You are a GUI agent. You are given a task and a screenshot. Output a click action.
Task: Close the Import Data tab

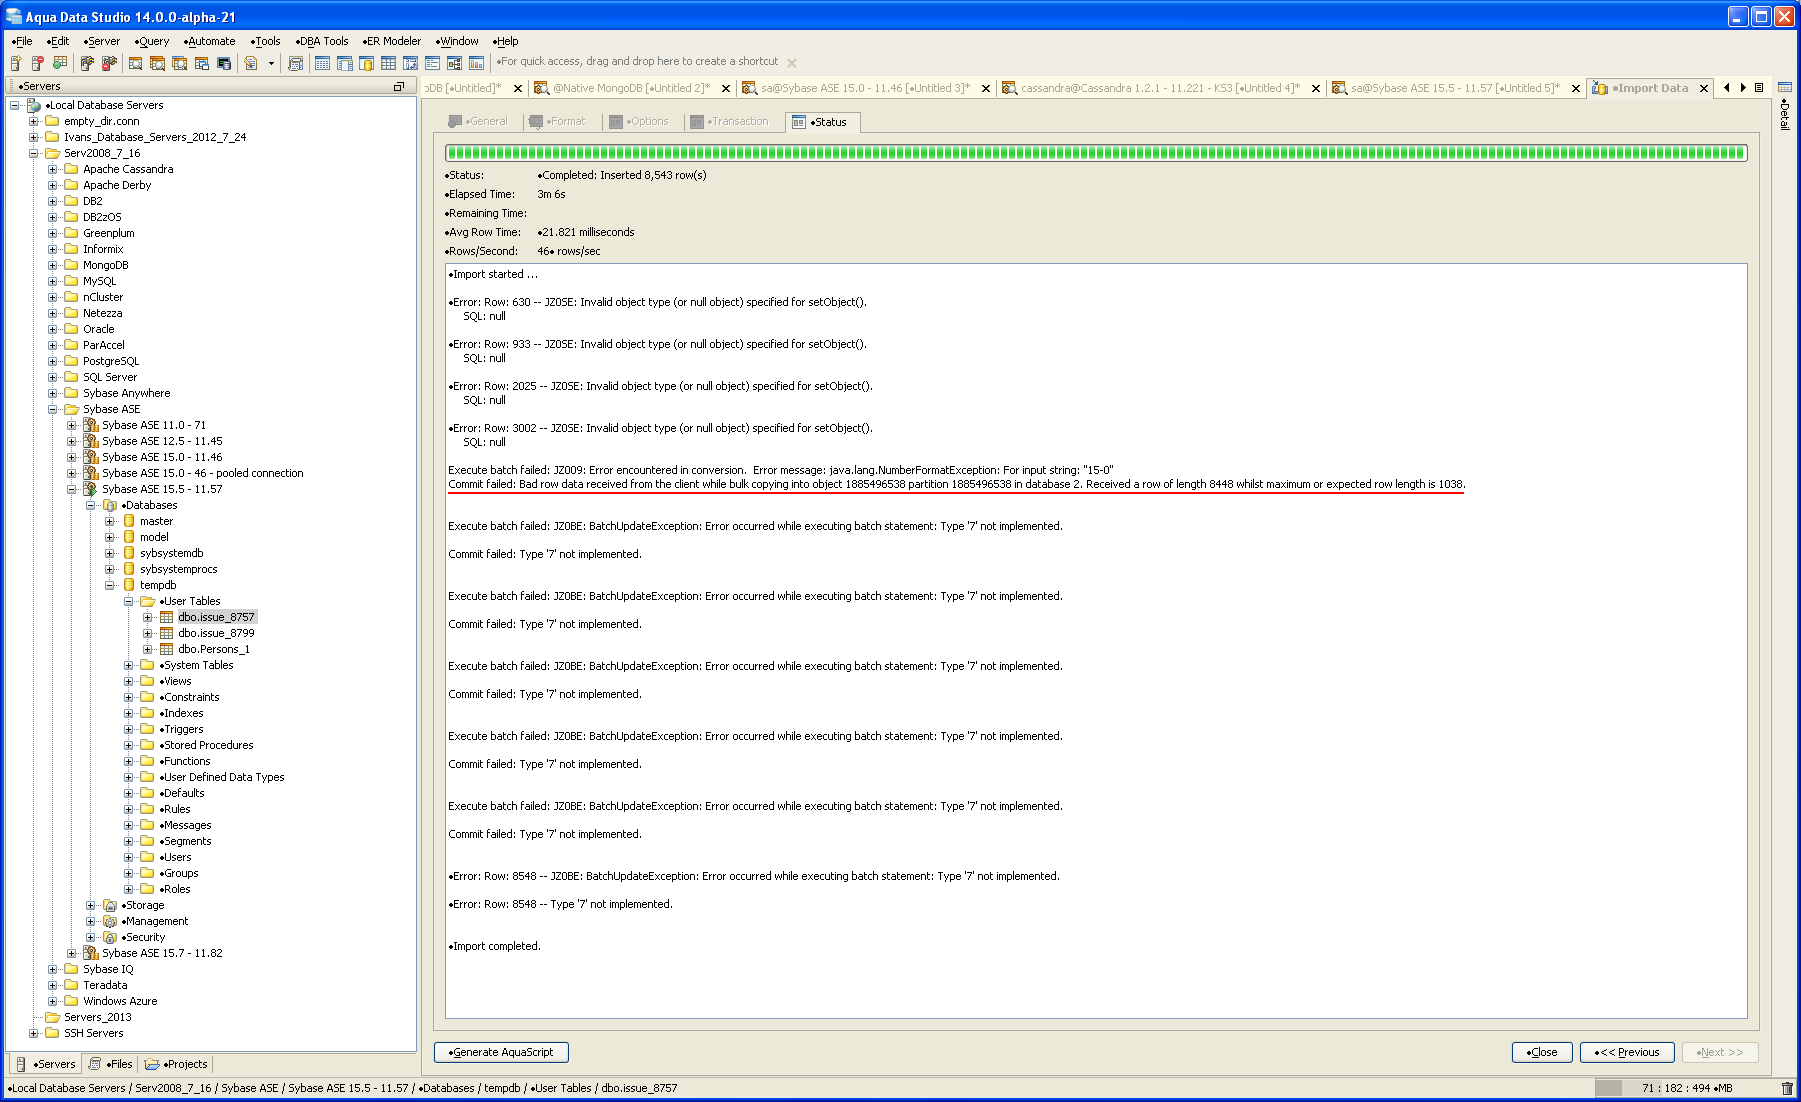point(1704,88)
